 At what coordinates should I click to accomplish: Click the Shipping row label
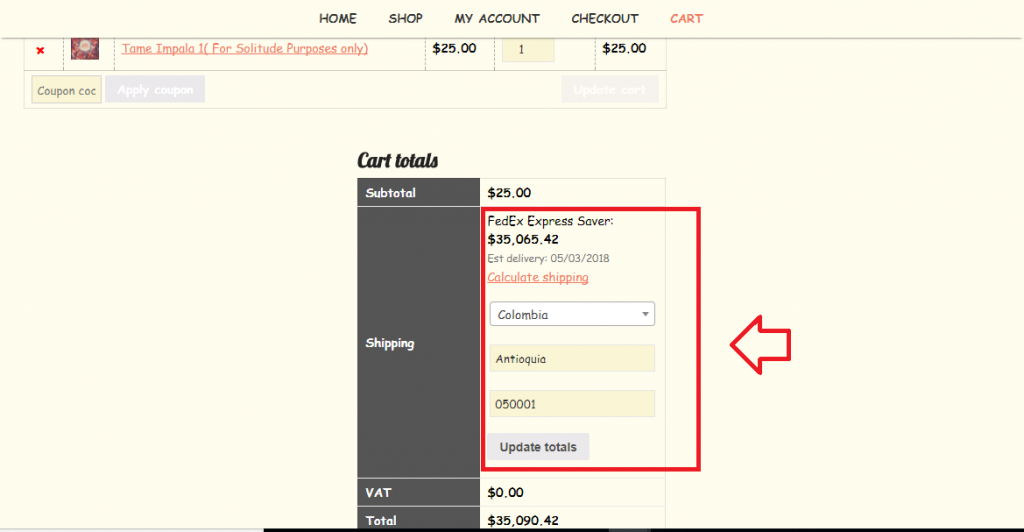click(390, 343)
